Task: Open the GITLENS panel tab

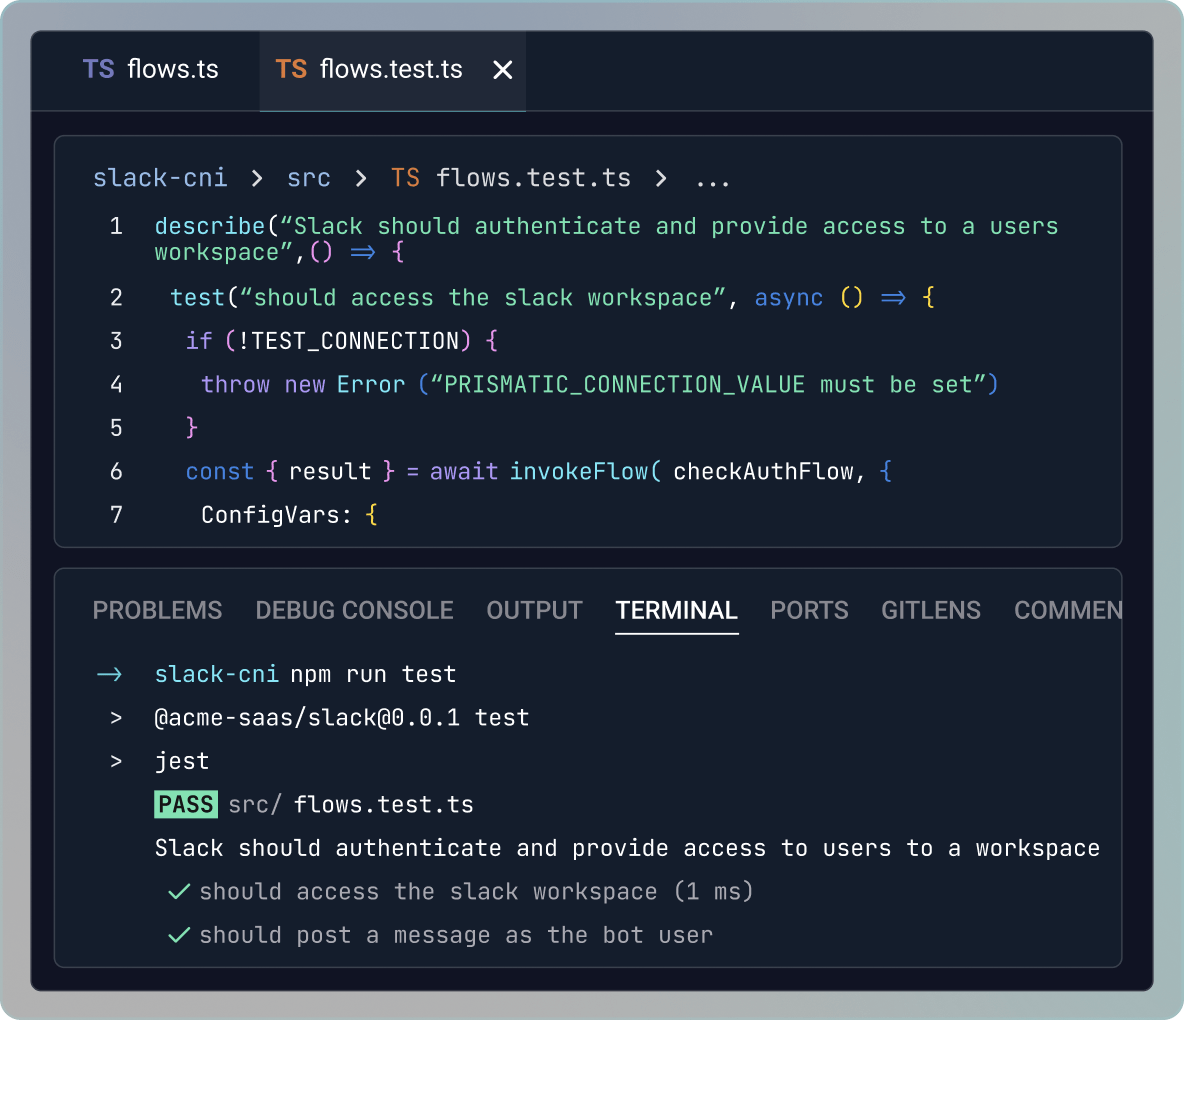Action: pyautogui.click(x=931, y=610)
